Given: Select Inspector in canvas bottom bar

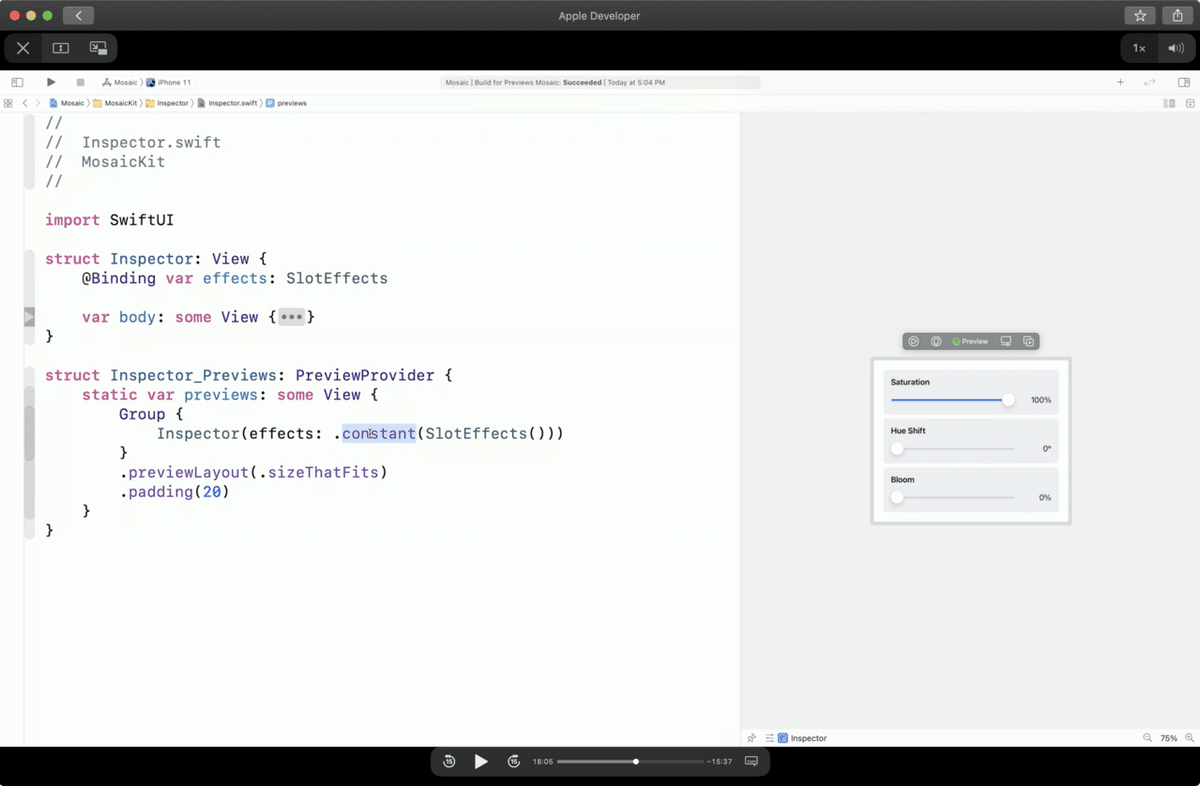Looking at the screenshot, I should pyautogui.click(x=802, y=738).
